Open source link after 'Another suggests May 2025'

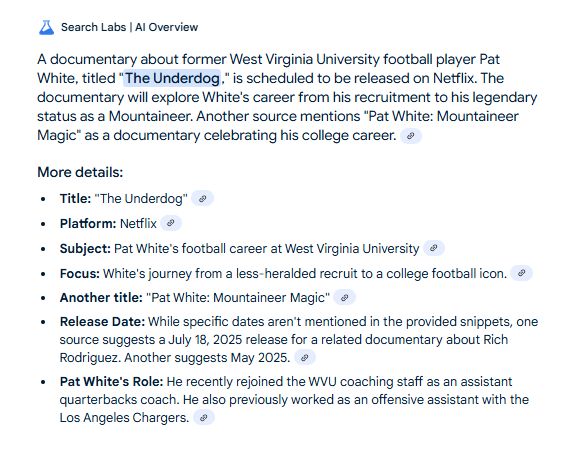(305, 358)
